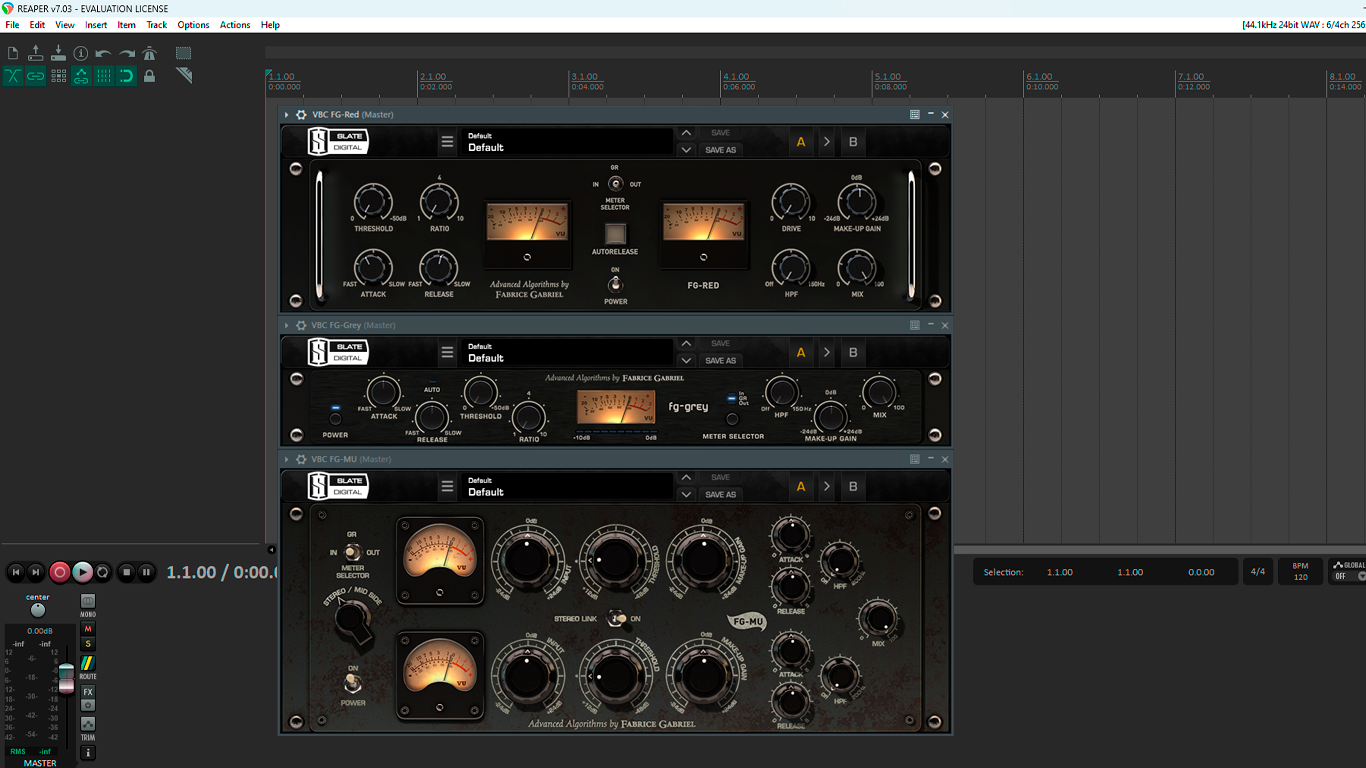Click the diagonal ruler icon in toolbar
This screenshot has height=768, width=1366.
pyautogui.click(x=184, y=76)
